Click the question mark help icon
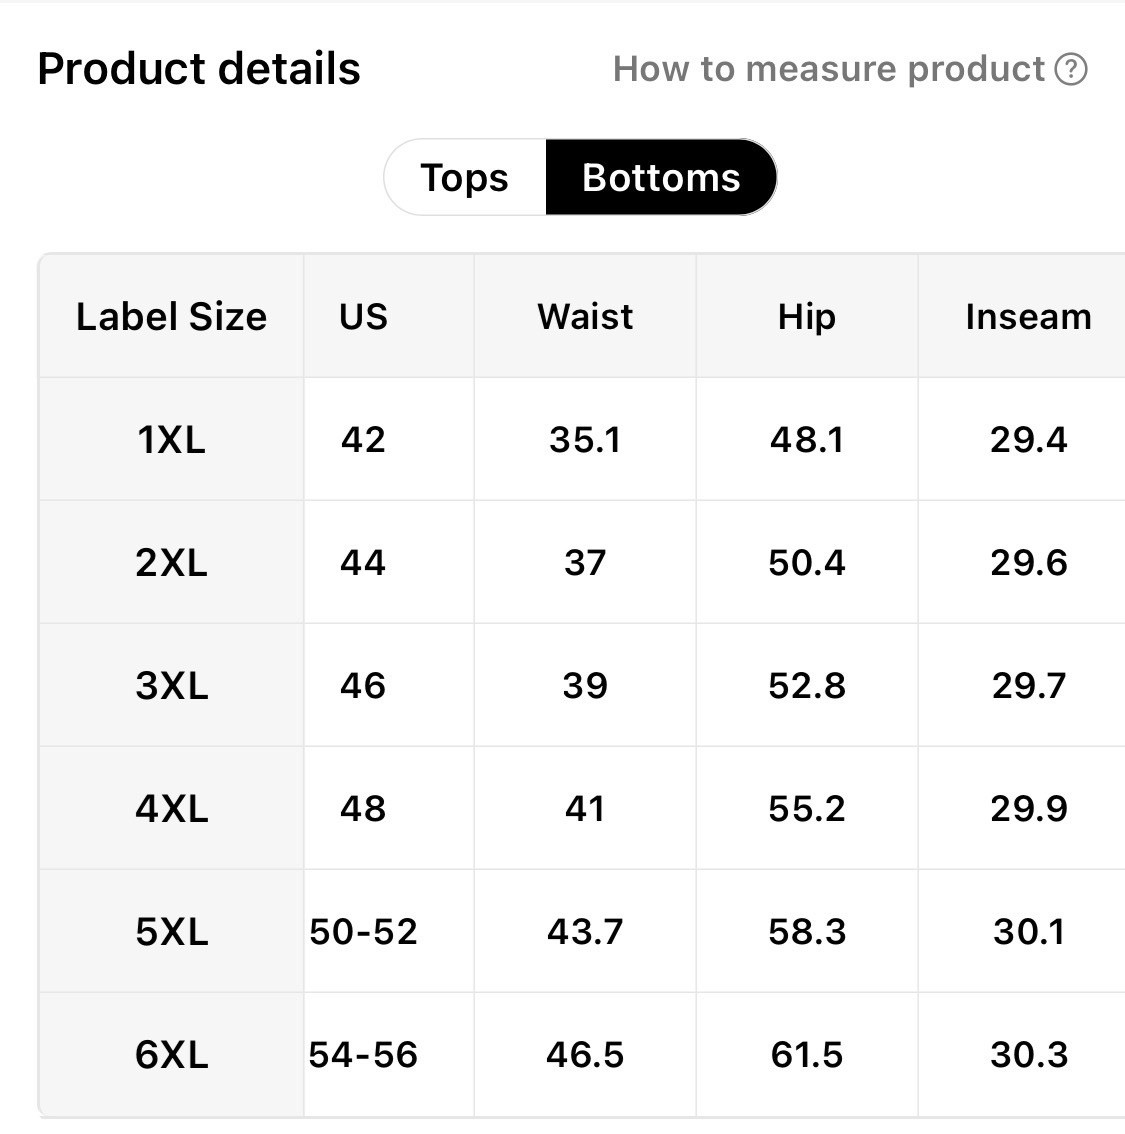Screen dimensions: 1125x1134 pyautogui.click(x=1071, y=69)
